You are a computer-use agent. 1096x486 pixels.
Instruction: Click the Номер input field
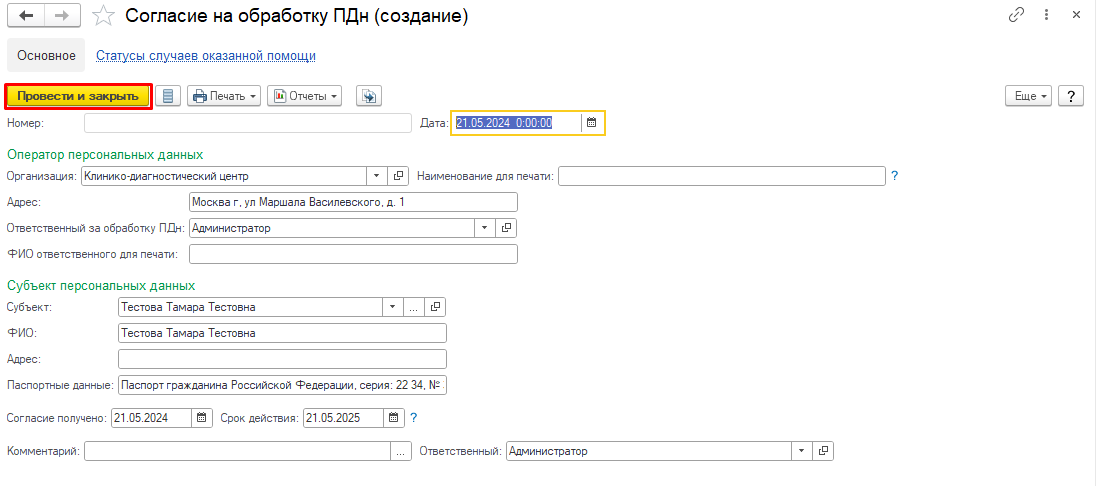[247, 123]
